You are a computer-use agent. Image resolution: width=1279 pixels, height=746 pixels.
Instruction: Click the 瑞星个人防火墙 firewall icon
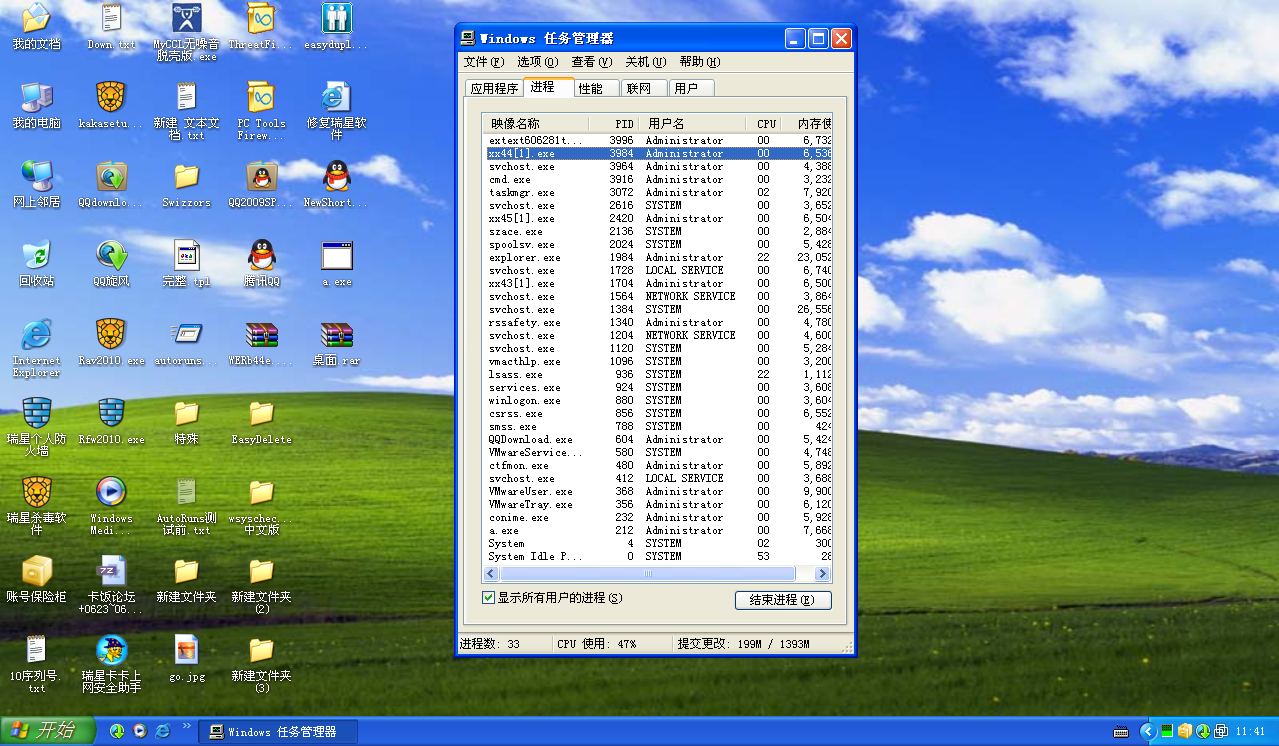coord(36,413)
